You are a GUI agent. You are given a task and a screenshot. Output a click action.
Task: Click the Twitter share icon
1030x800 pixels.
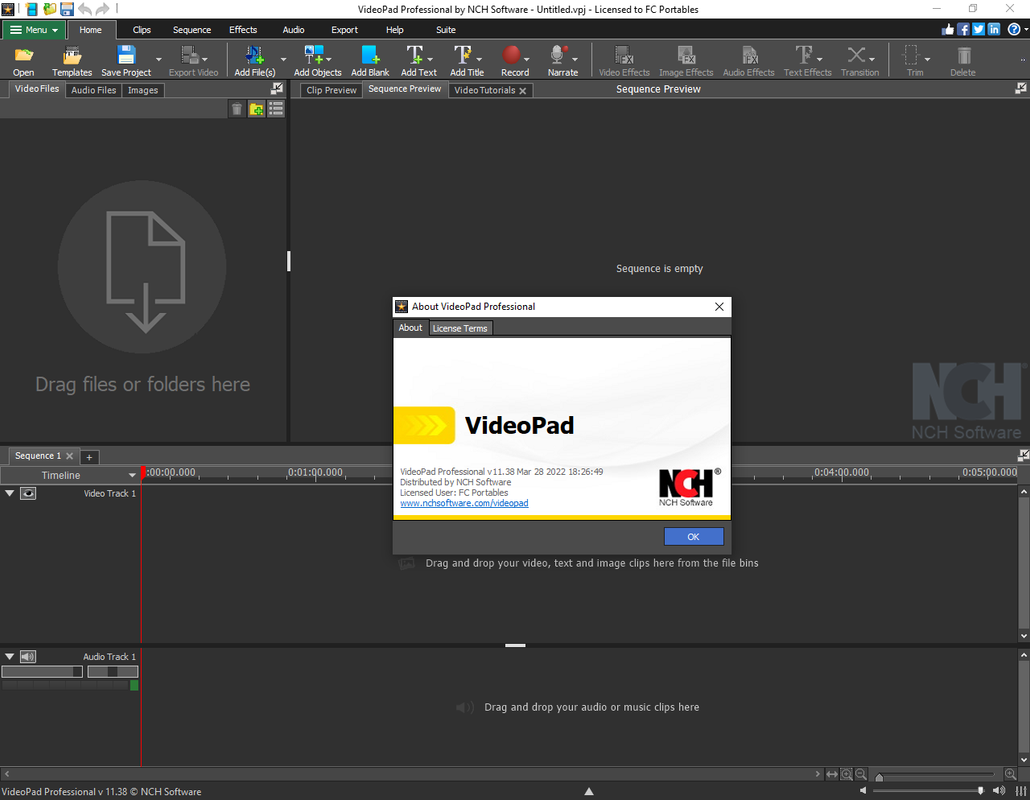pyautogui.click(x=978, y=29)
